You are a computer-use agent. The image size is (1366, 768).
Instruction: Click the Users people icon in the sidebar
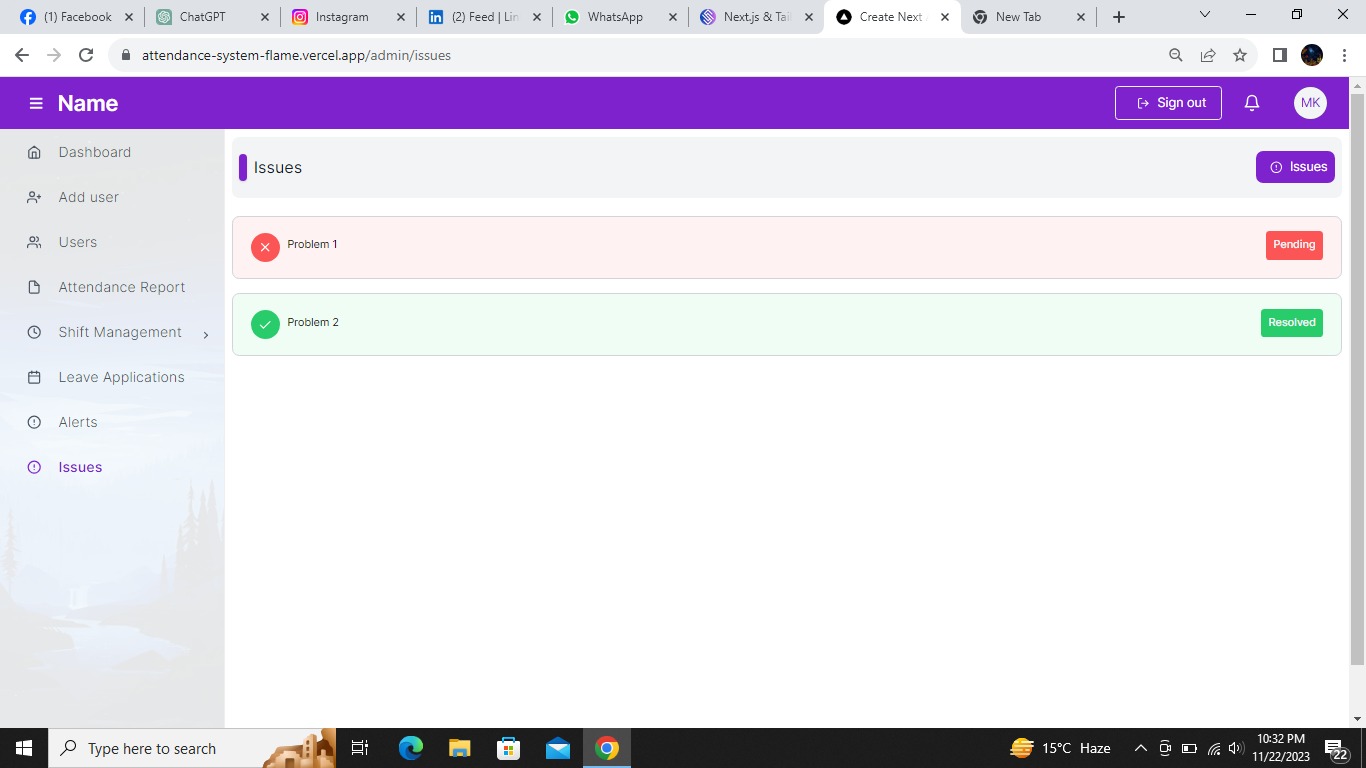pyautogui.click(x=34, y=242)
